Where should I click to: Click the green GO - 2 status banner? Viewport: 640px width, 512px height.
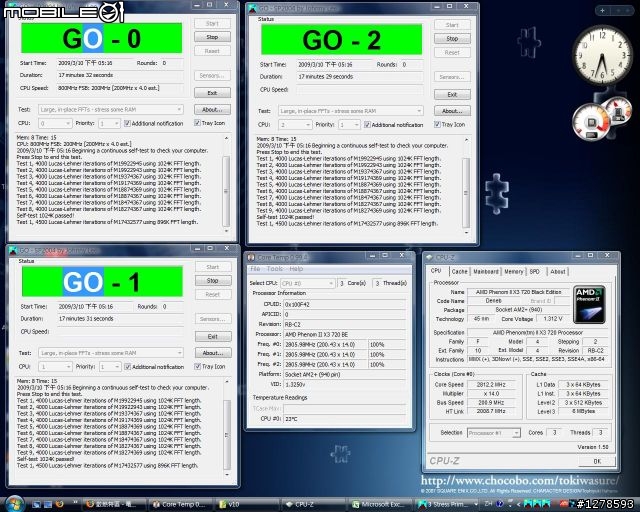tap(342, 40)
